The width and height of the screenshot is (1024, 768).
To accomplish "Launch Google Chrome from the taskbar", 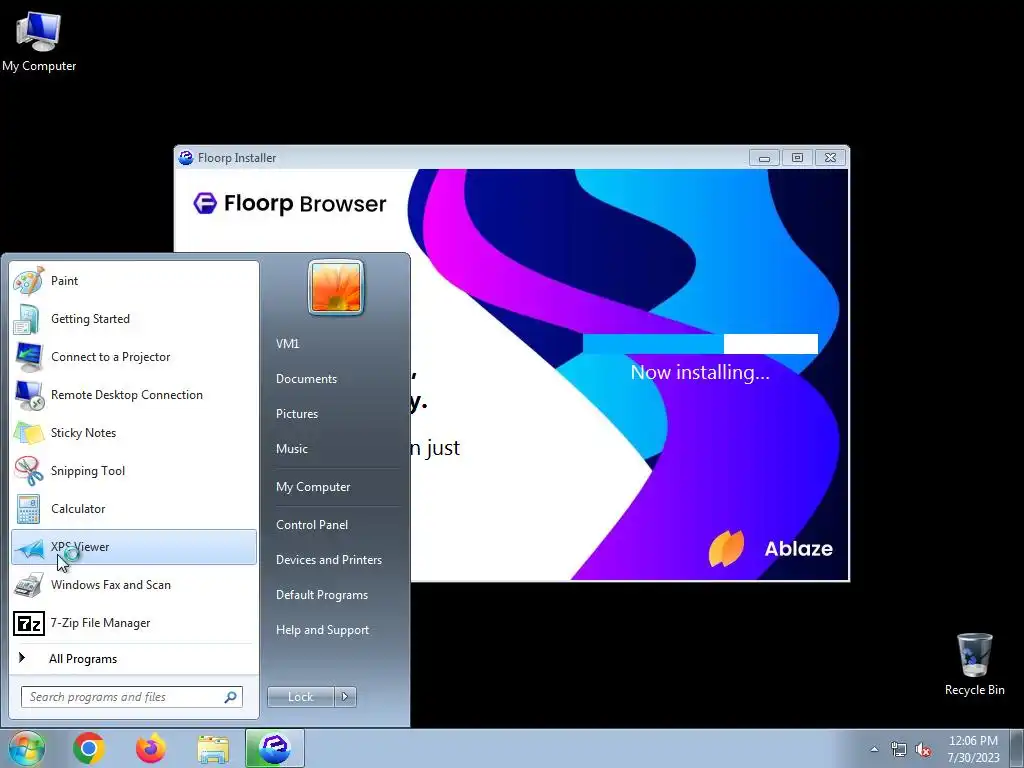I will [x=89, y=748].
